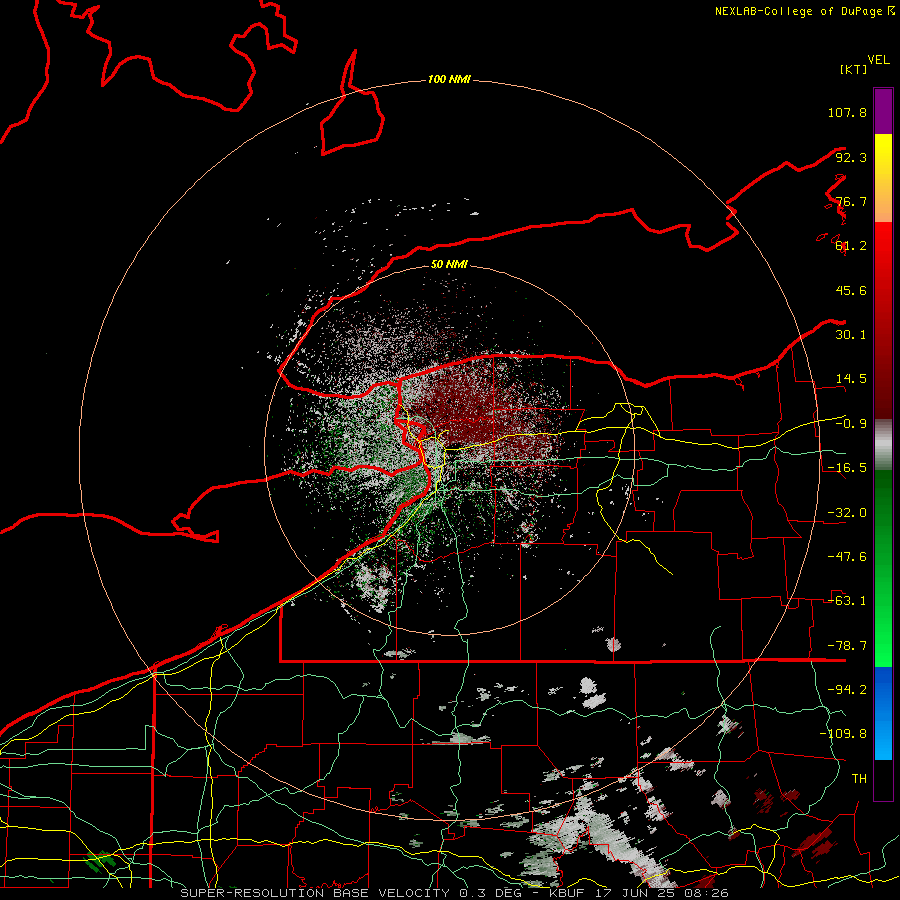Click the blue segment of the velocity color bar

coord(883,713)
